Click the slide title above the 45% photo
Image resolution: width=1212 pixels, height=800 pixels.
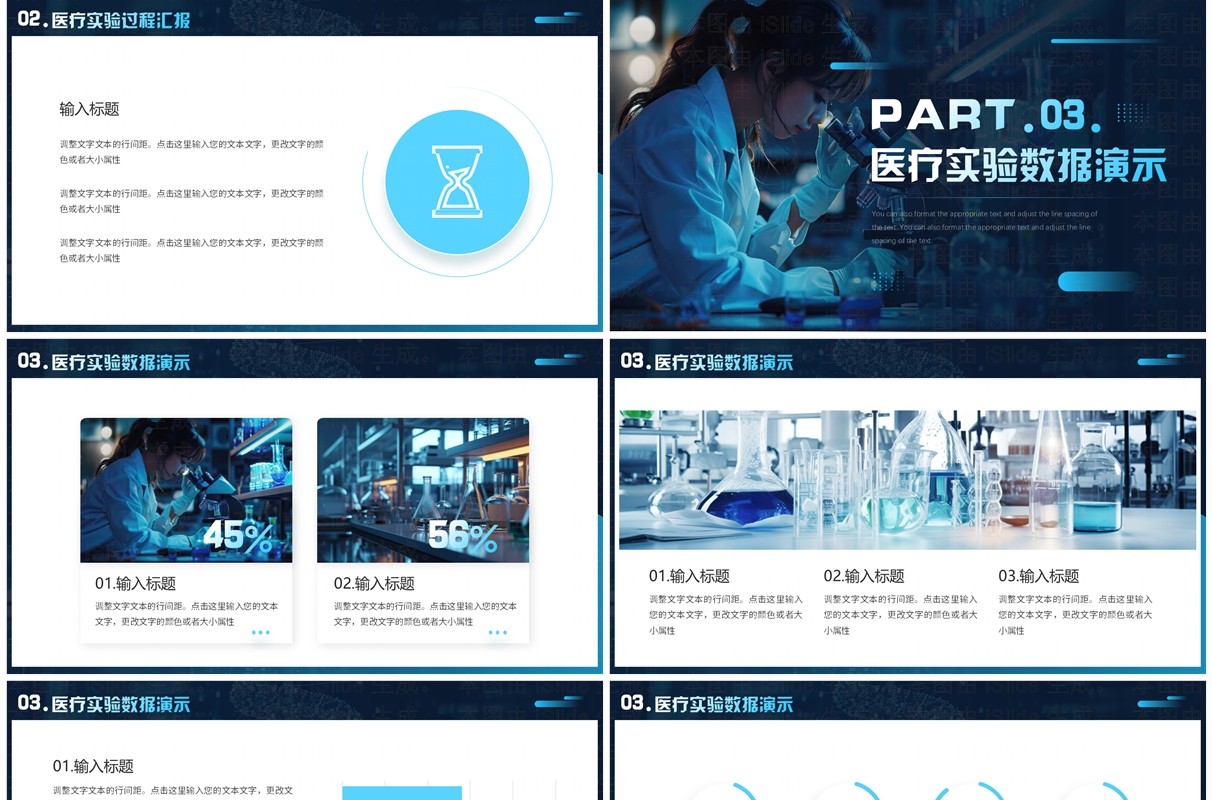(104, 361)
